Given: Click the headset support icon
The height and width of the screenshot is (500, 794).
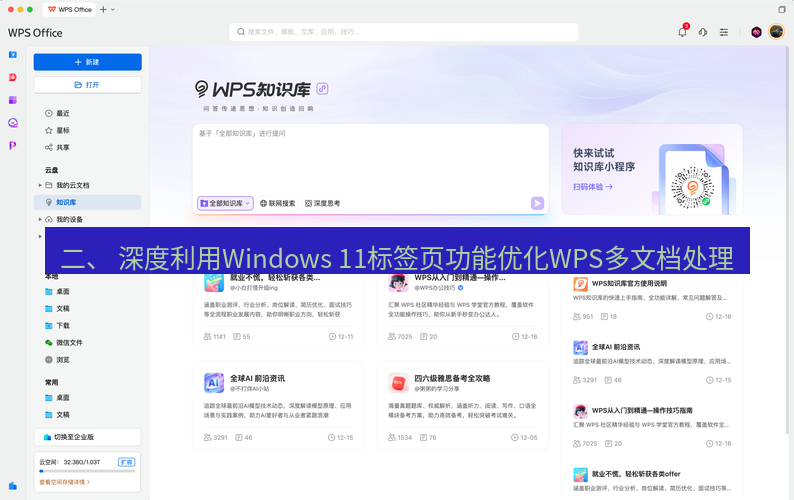Looking at the screenshot, I should 703,32.
